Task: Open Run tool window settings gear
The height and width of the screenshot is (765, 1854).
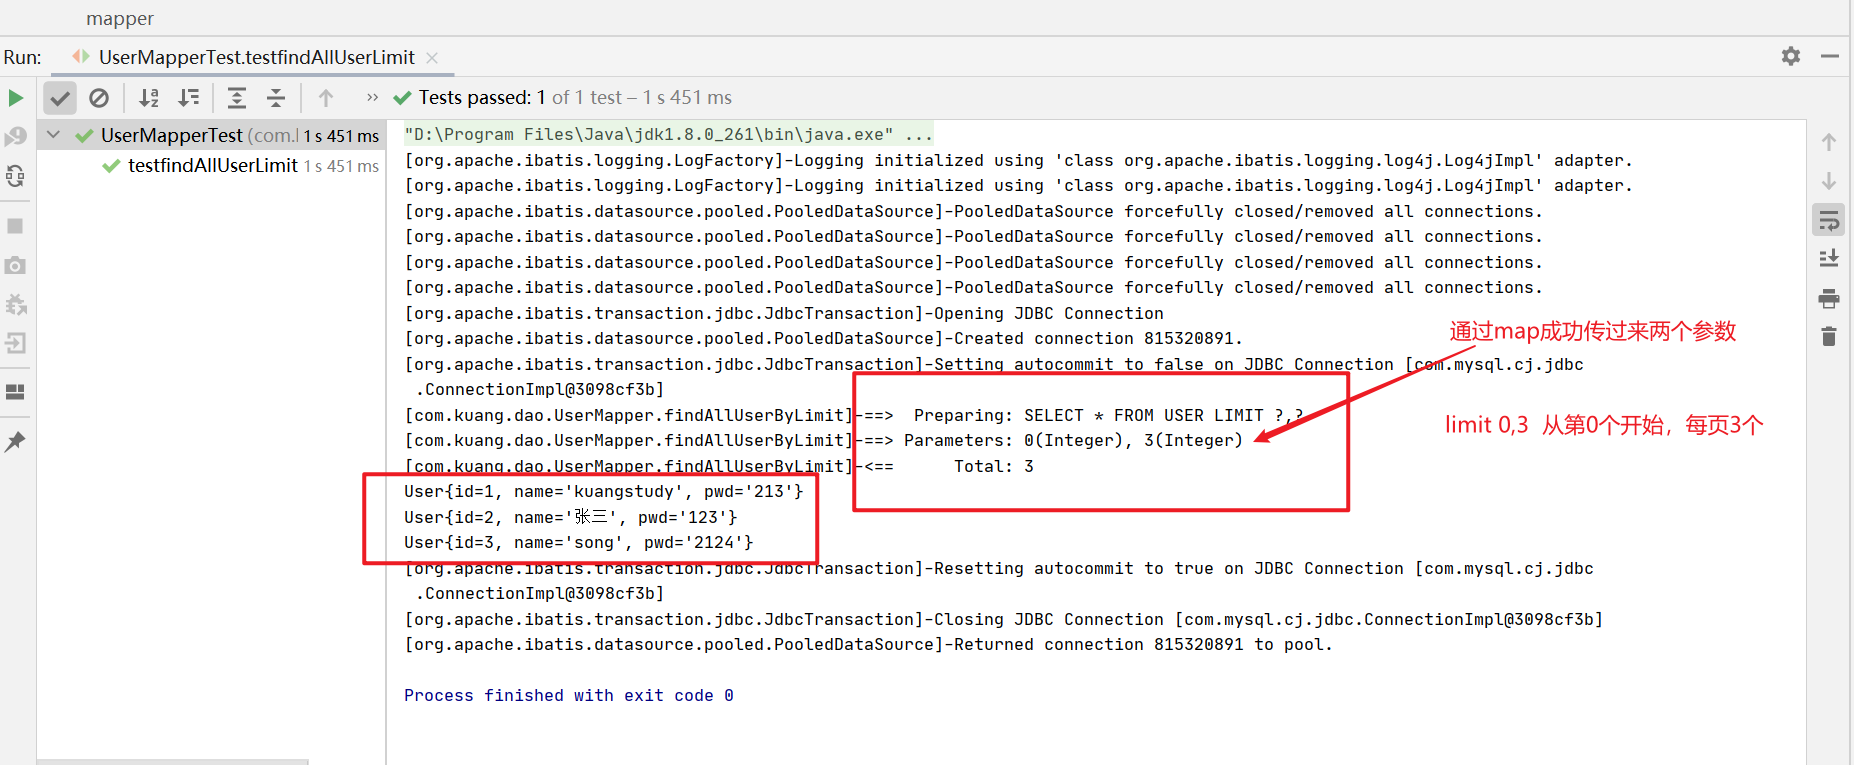Action: pos(1791,56)
